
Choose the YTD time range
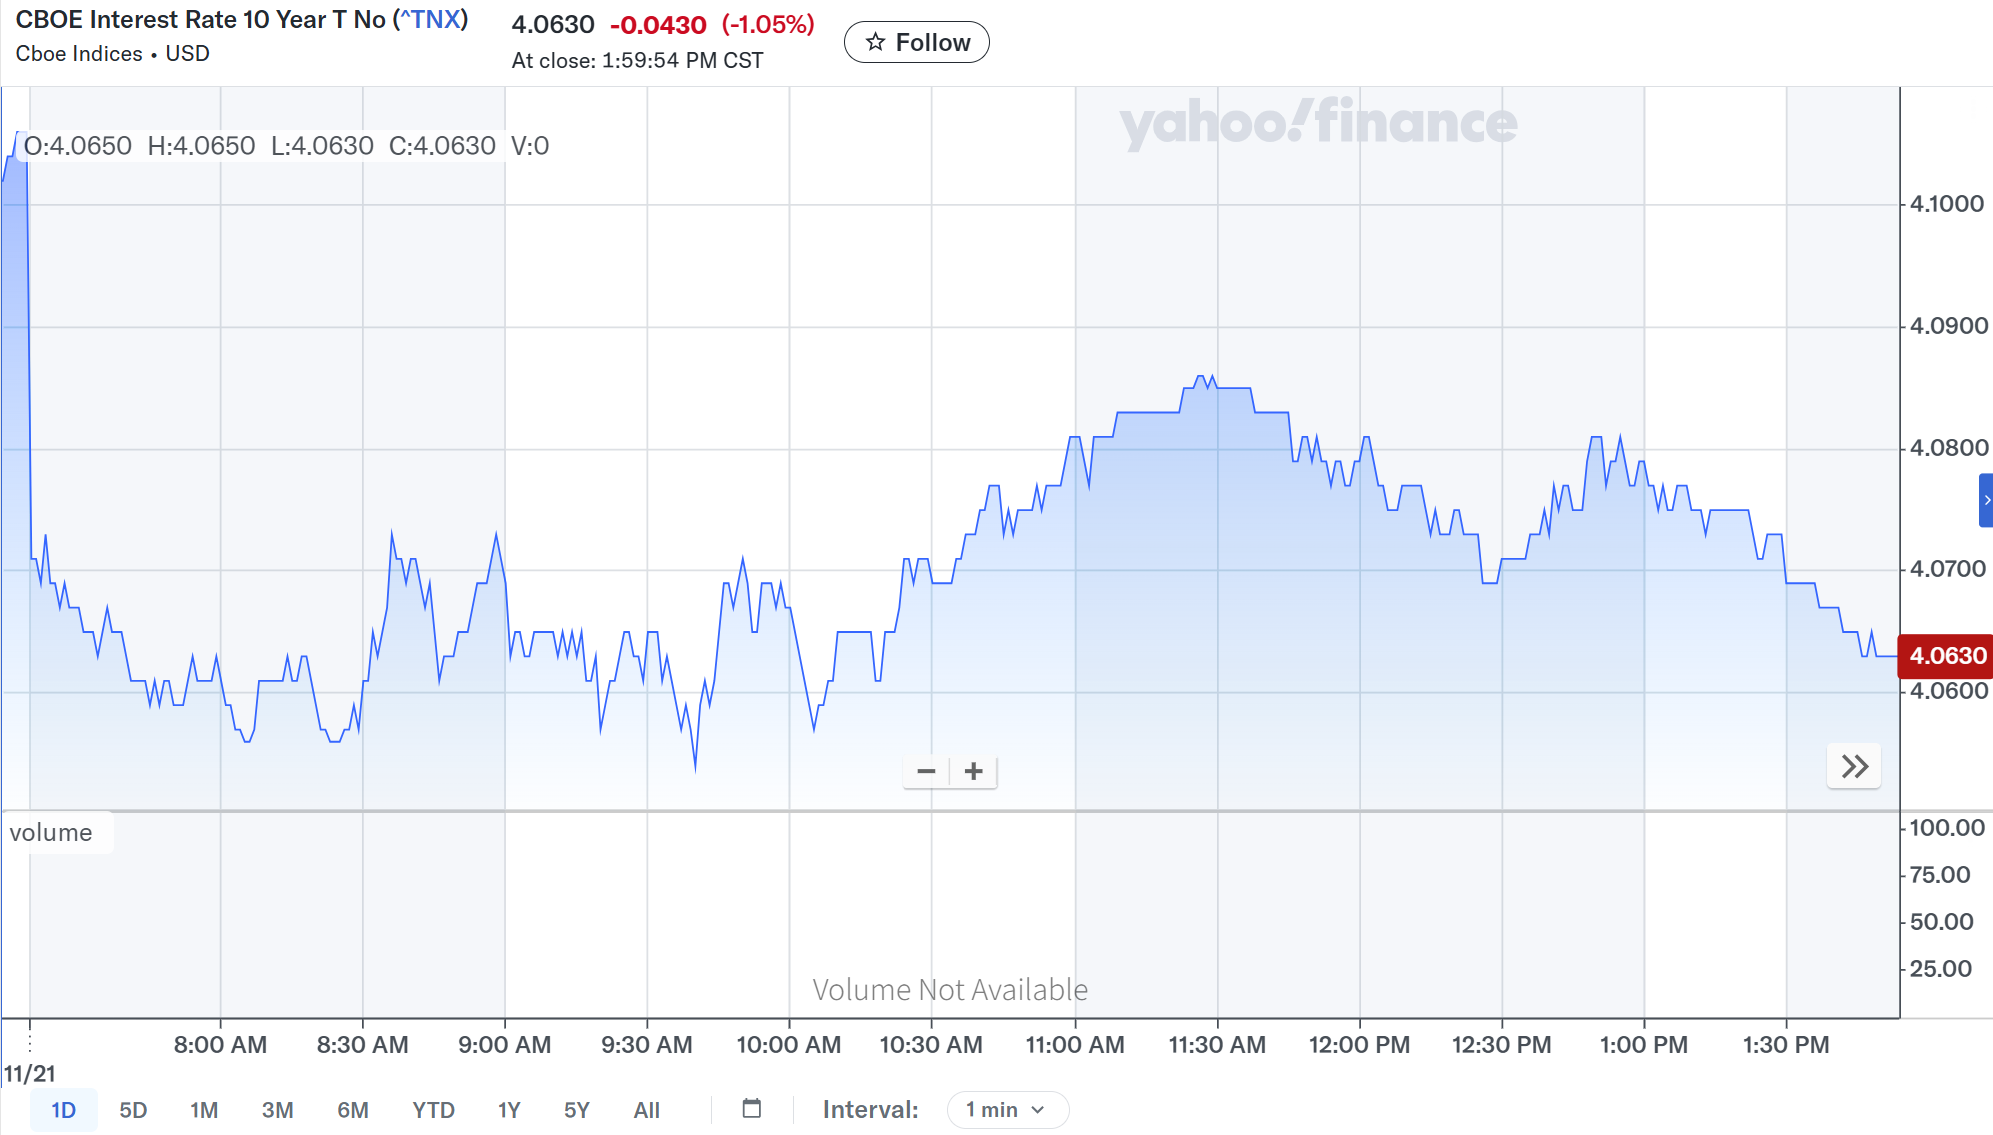coord(433,1110)
